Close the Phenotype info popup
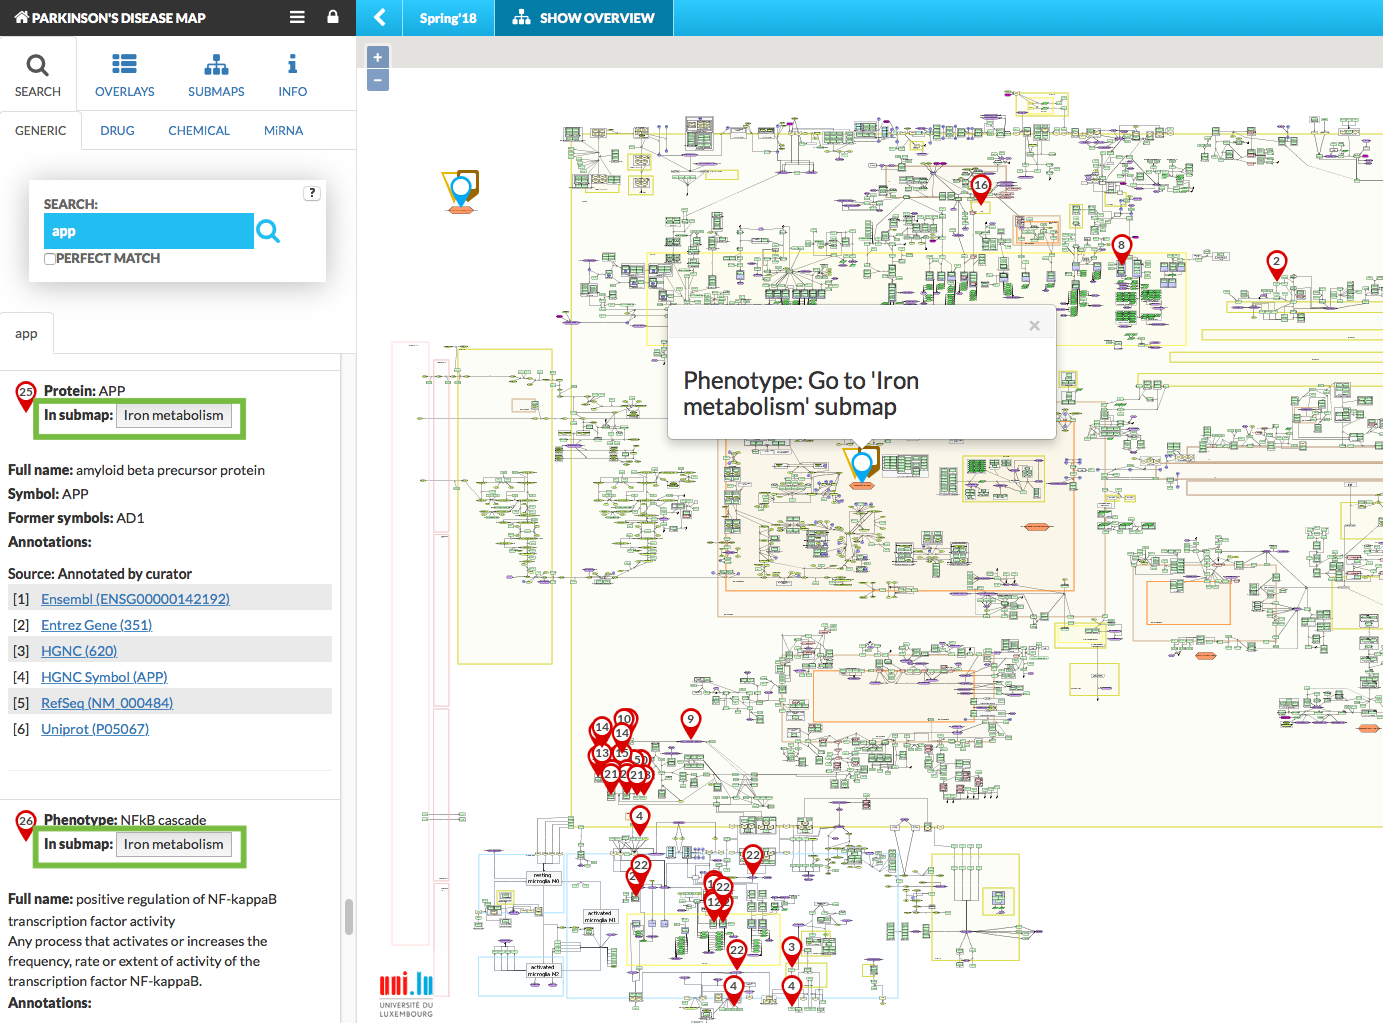 [x=1034, y=326]
